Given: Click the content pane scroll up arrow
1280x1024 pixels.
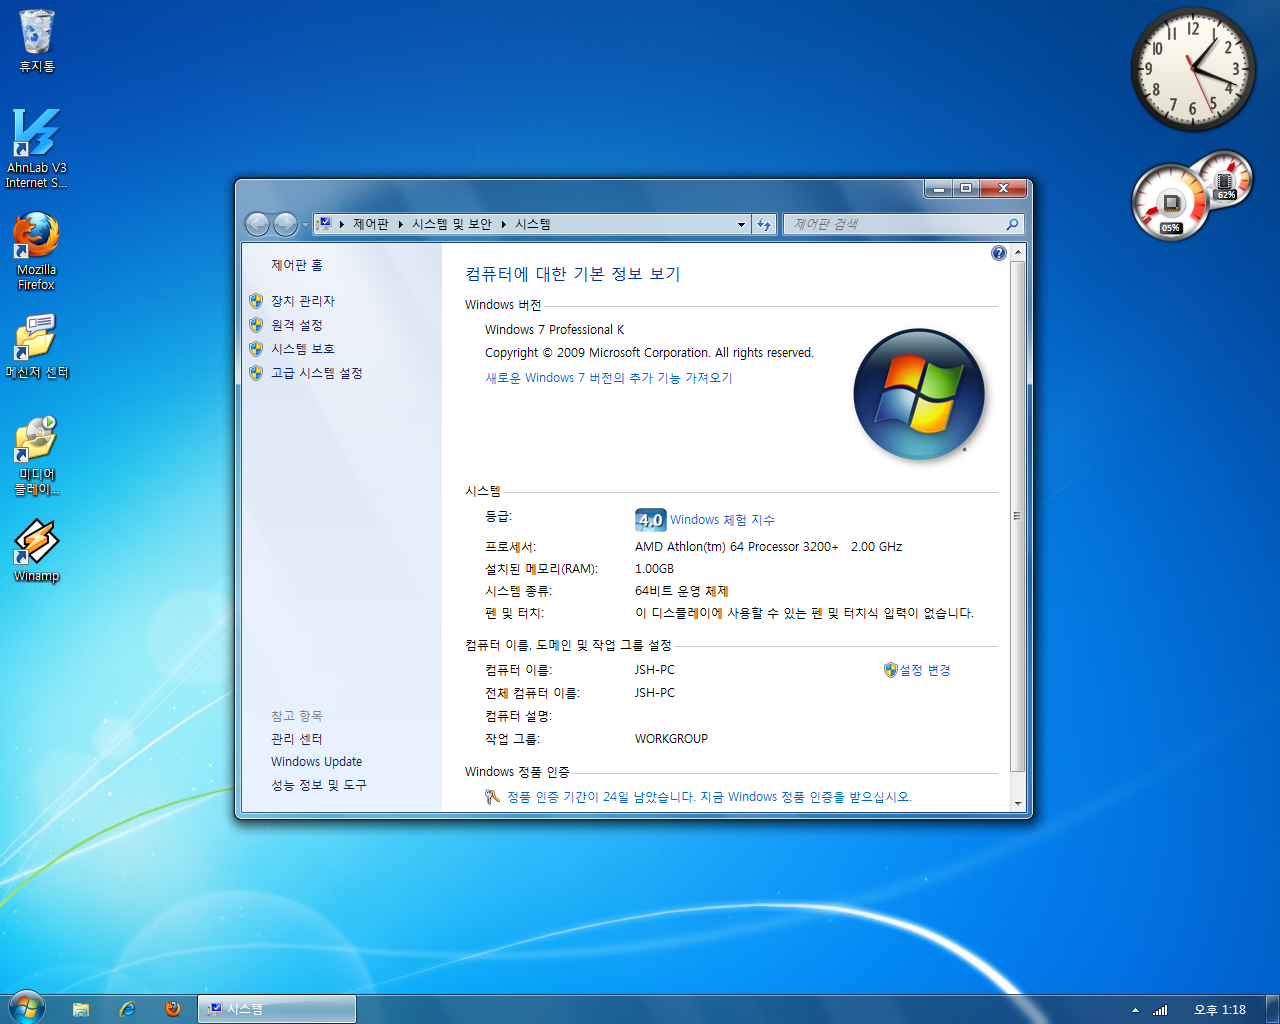Looking at the screenshot, I should point(1018,253).
